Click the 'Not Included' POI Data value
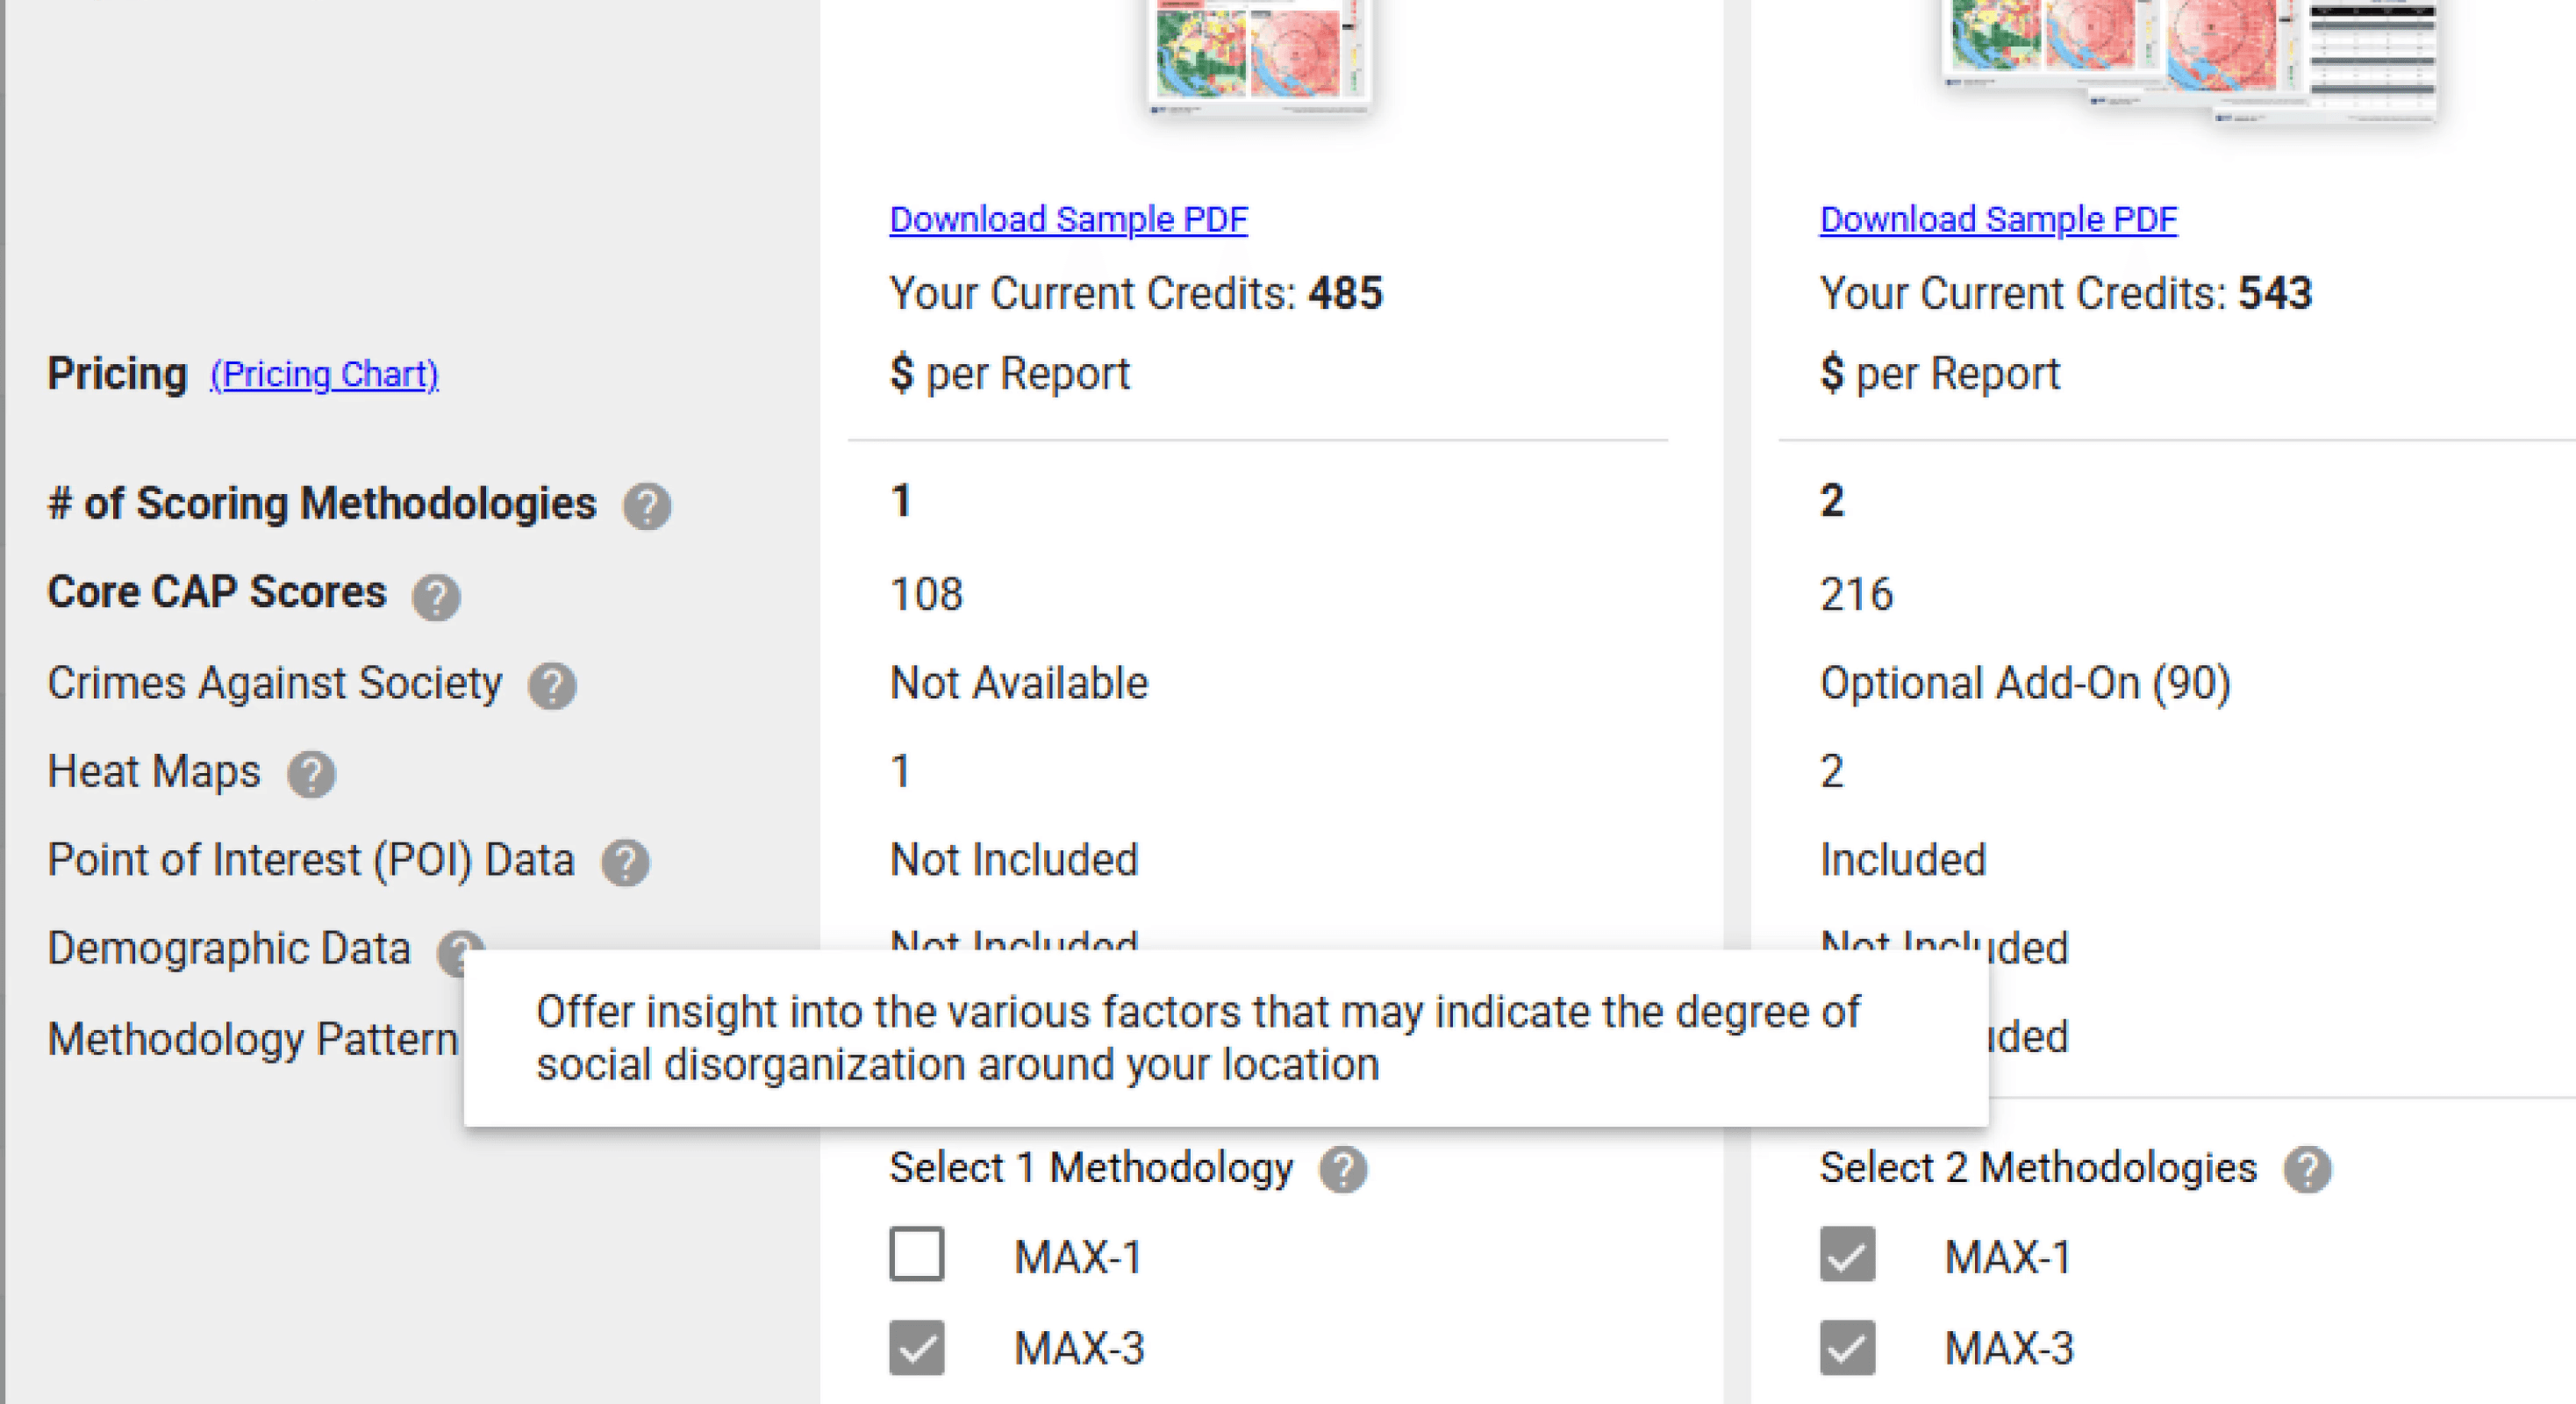This screenshot has width=2576, height=1404. tap(1014, 861)
